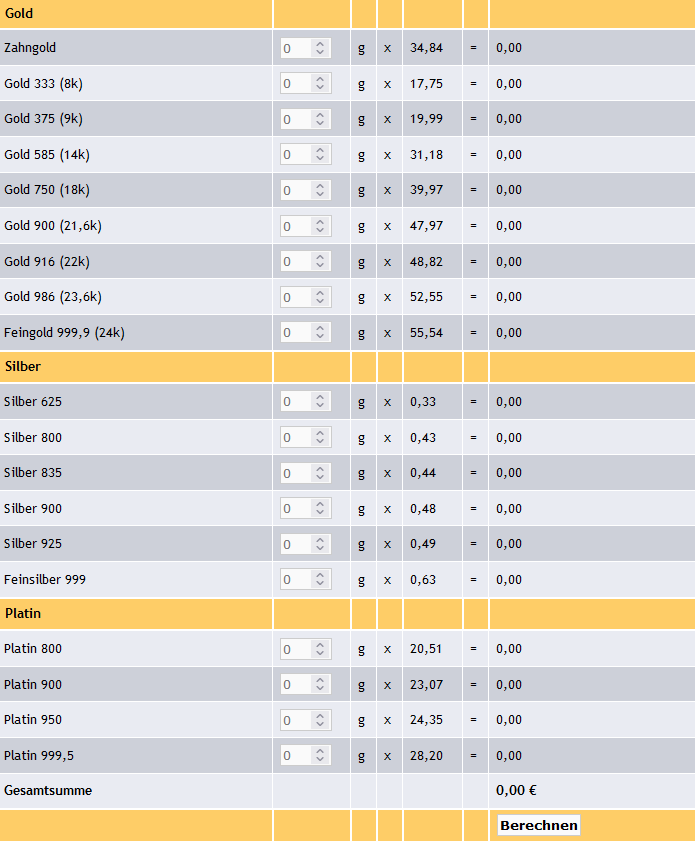Screen dimensions: 696x842
Task: Decrease the Gold 900 (21,6k) gram value
Action: tap(320, 230)
